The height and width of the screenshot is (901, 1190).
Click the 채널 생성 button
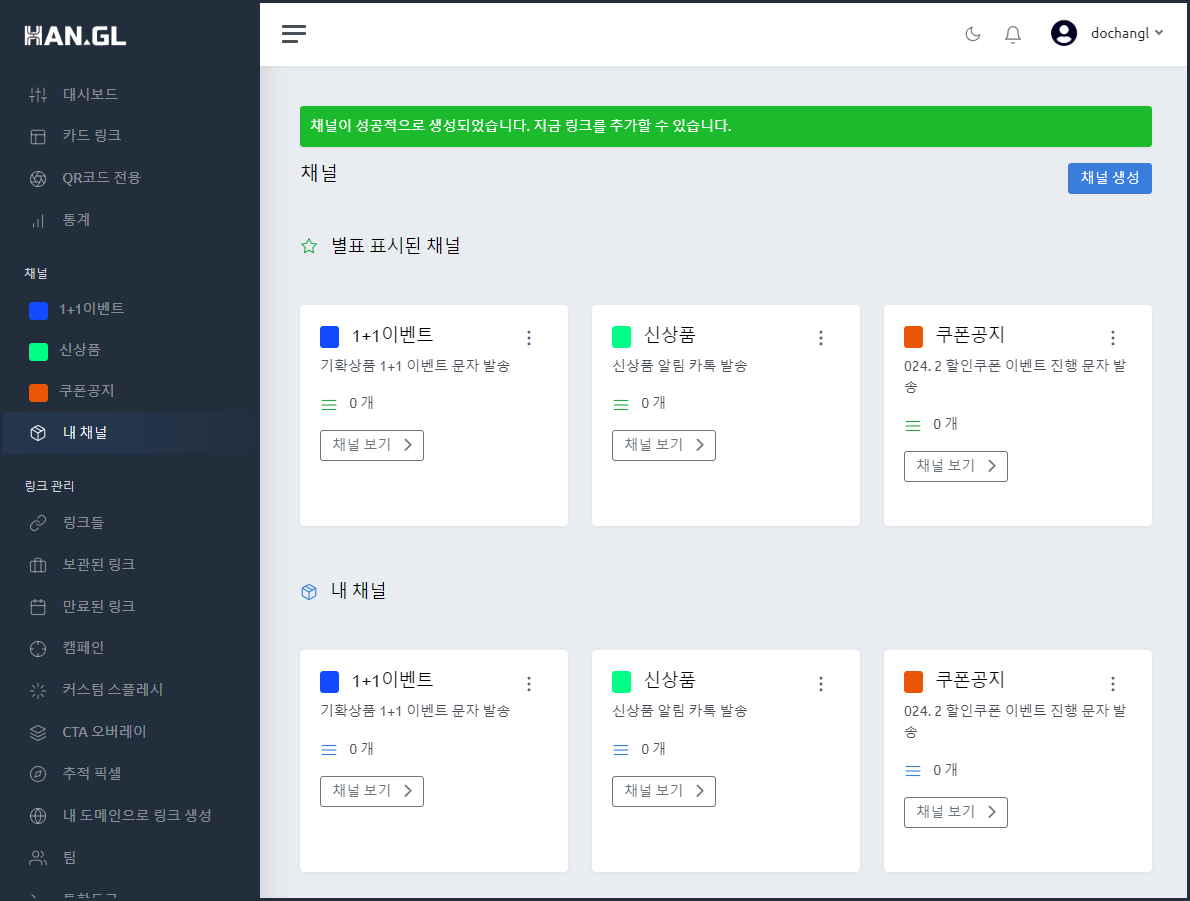click(x=1110, y=178)
